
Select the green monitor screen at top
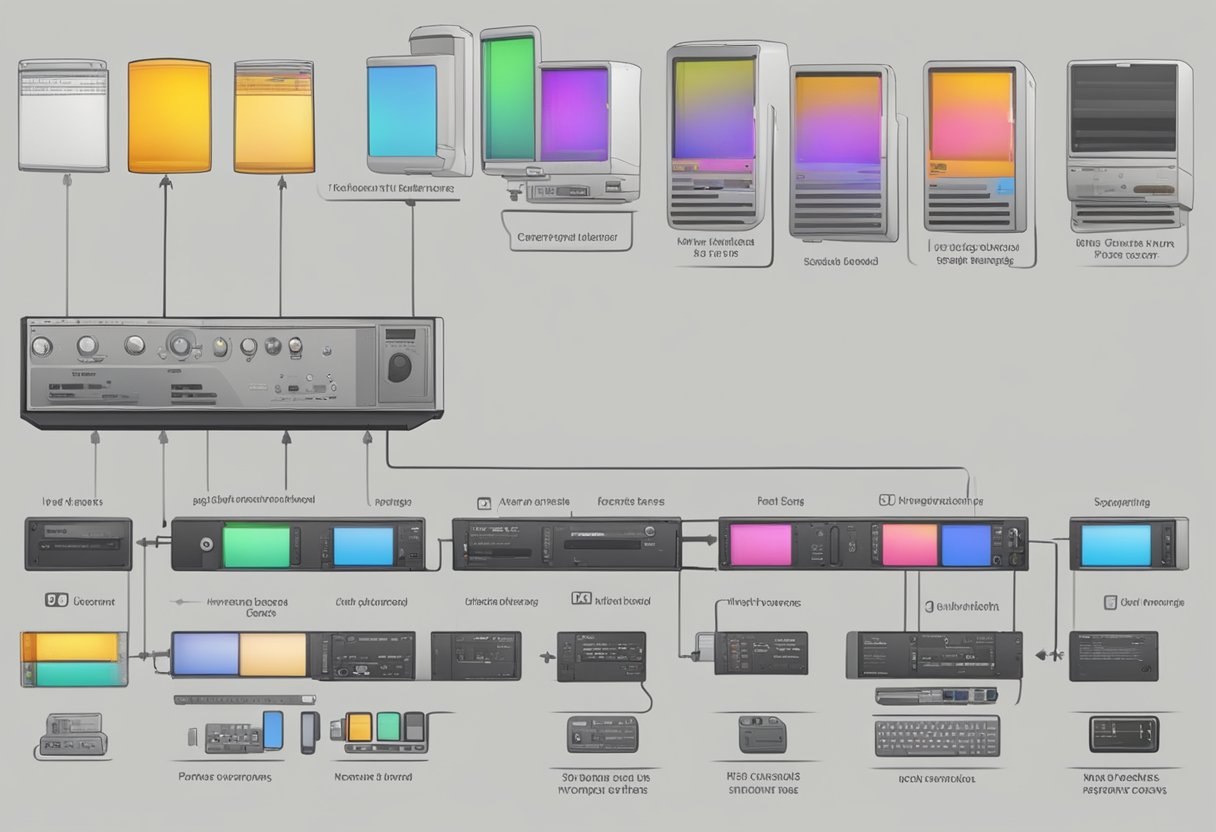pyautogui.click(x=508, y=98)
